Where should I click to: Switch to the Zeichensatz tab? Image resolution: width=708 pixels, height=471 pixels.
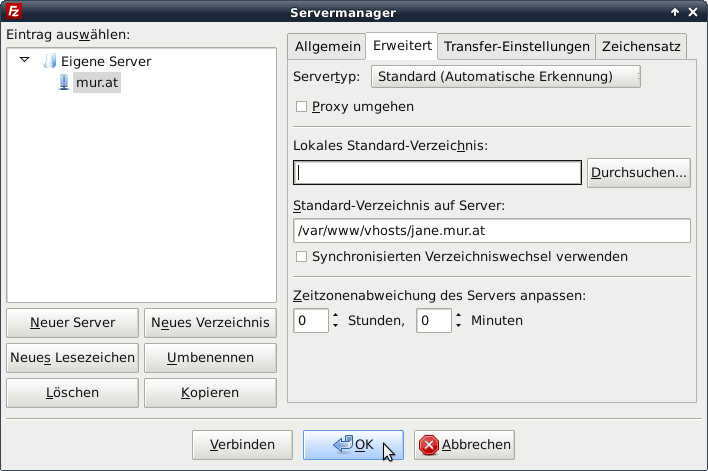641,46
